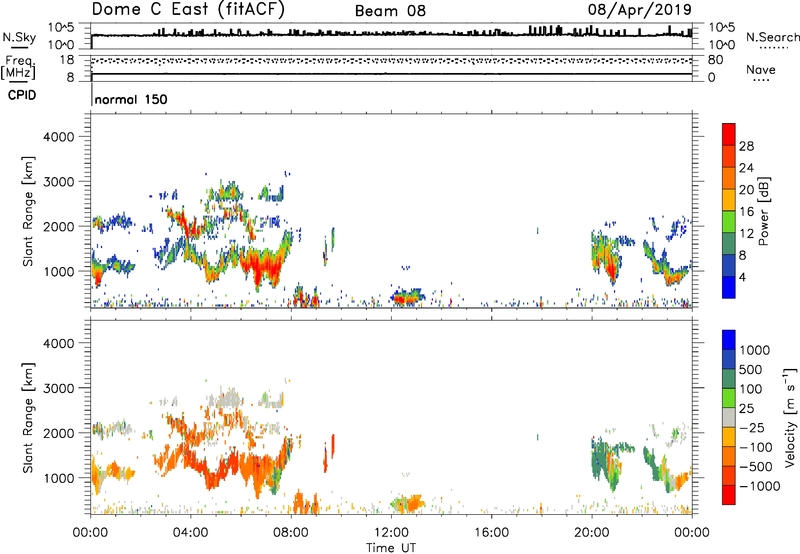
Task: Click the date '08/Apr/2019'
Action: [639, 10]
